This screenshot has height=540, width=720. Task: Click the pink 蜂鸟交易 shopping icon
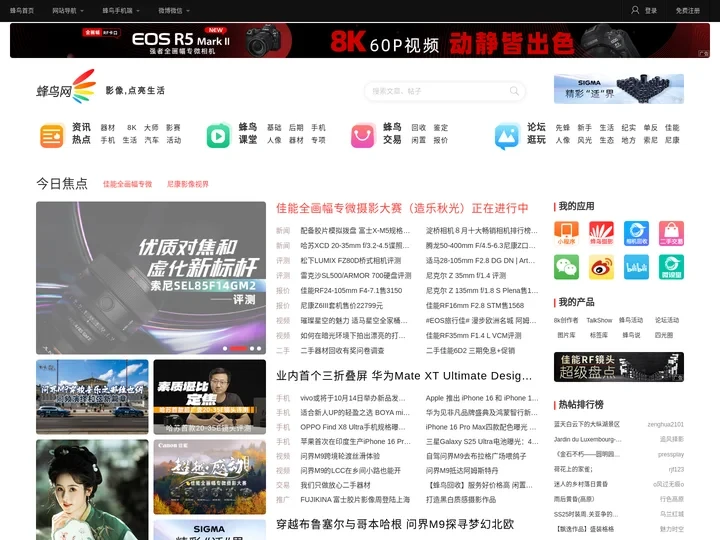pyautogui.click(x=363, y=136)
